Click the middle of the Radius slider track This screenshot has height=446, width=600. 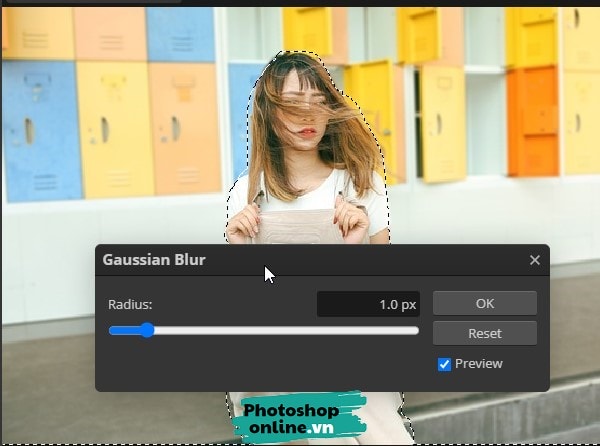264,330
